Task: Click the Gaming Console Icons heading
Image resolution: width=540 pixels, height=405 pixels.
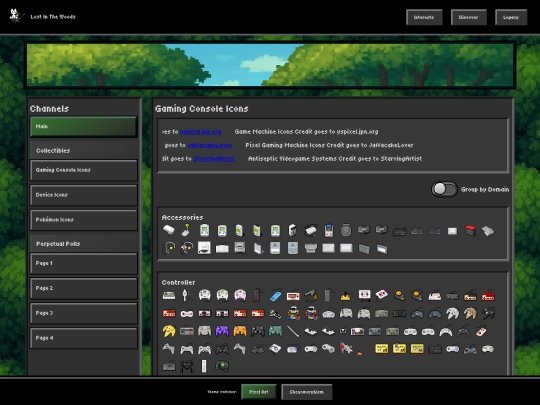Action: (x=201, y=109)
